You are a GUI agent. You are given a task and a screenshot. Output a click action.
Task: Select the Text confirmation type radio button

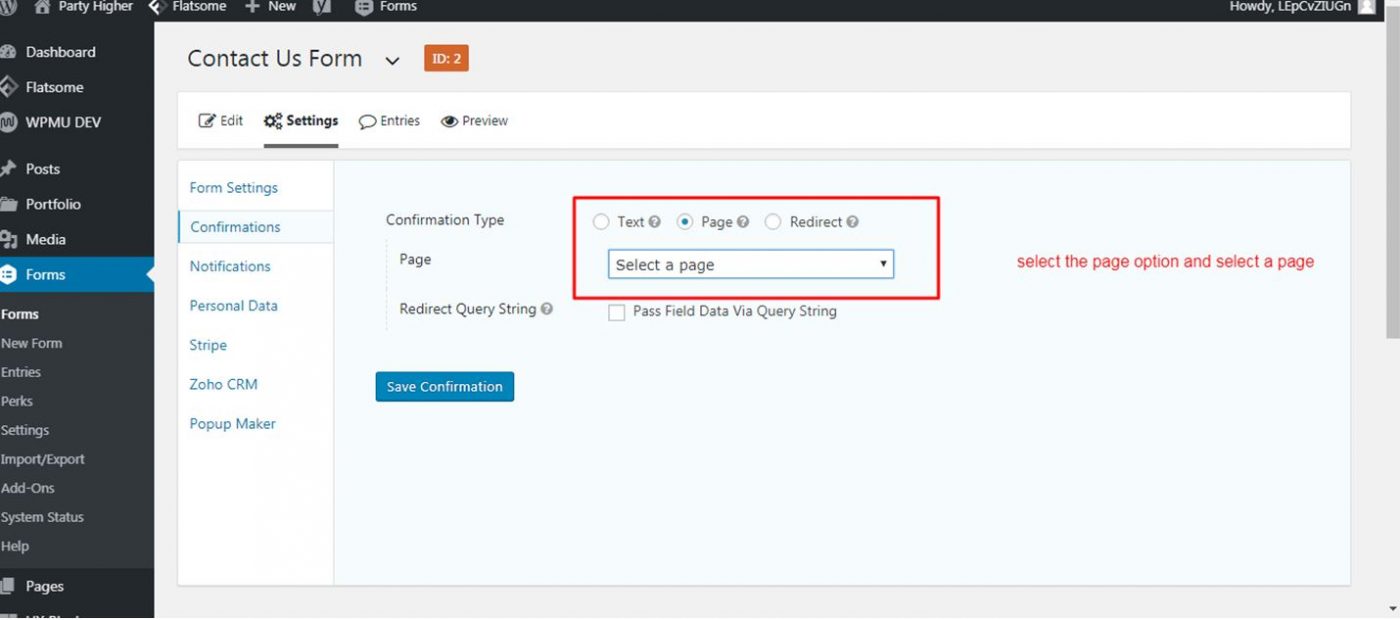click(601, 221)
